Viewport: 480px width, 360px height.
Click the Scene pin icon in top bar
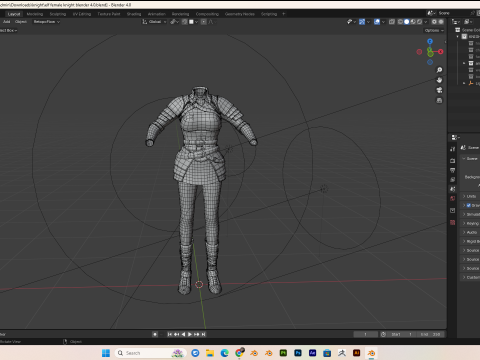[x=472, y=13]
